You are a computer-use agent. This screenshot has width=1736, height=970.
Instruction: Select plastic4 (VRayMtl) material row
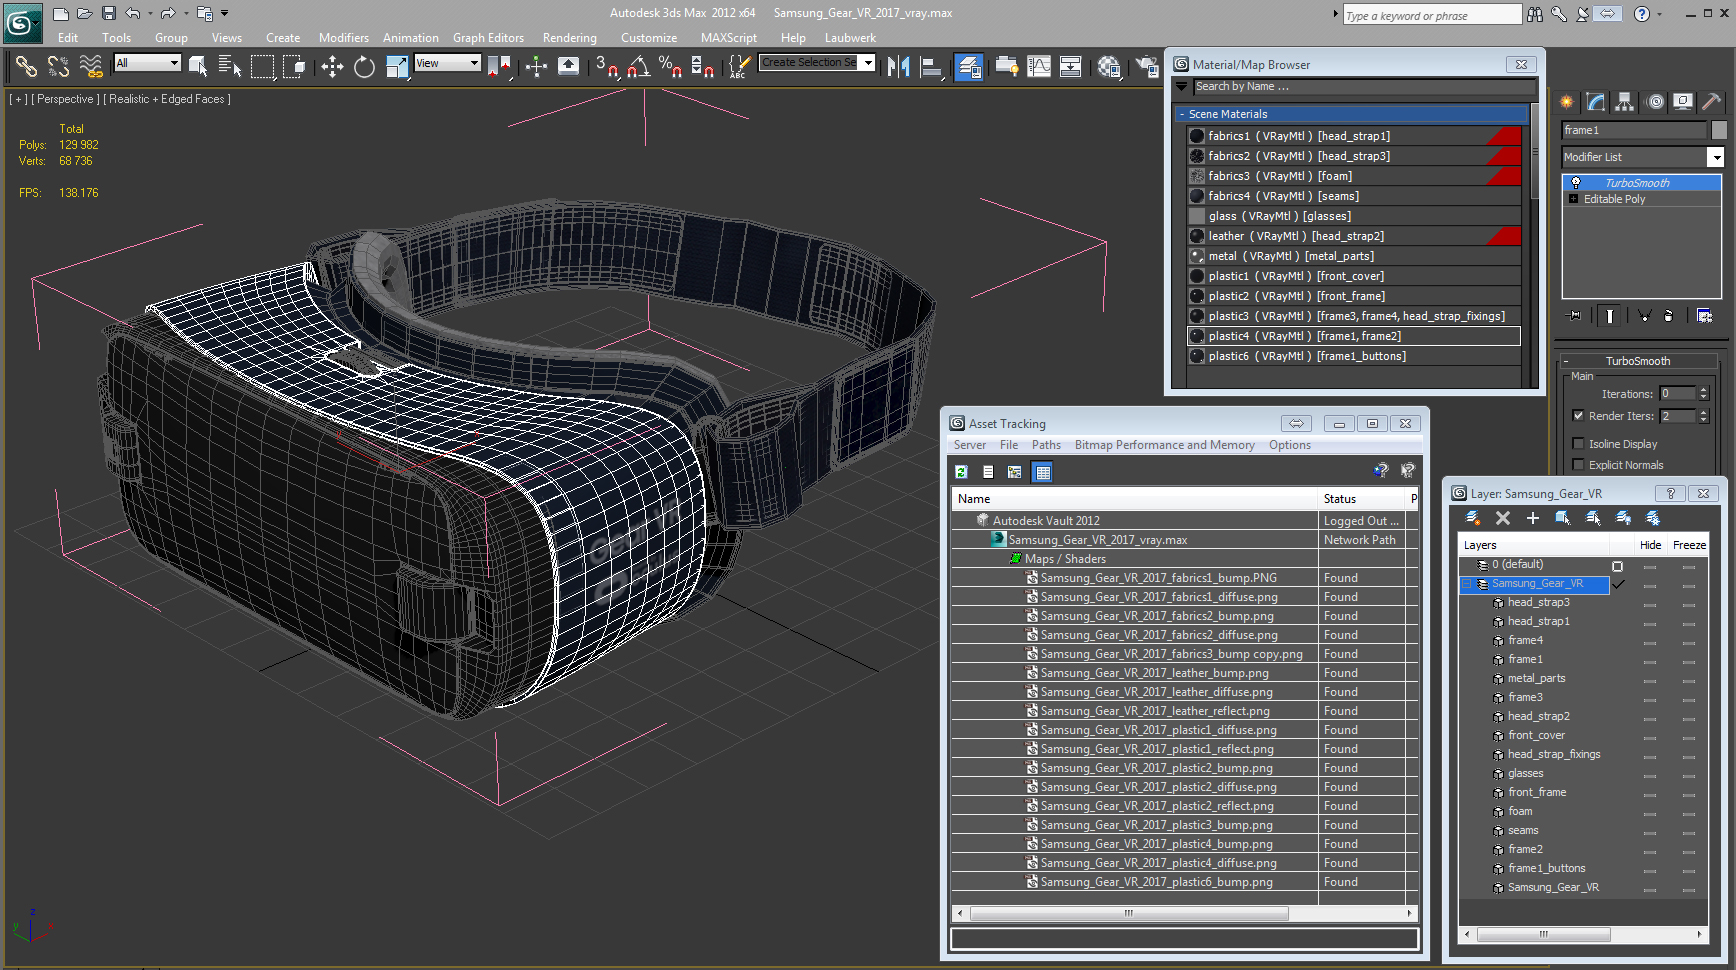point(1354,336)
